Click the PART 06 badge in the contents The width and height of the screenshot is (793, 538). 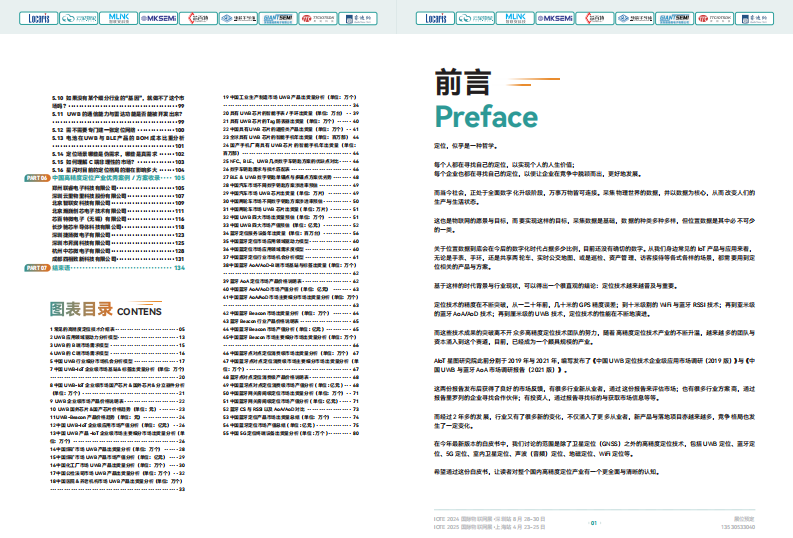36,177
